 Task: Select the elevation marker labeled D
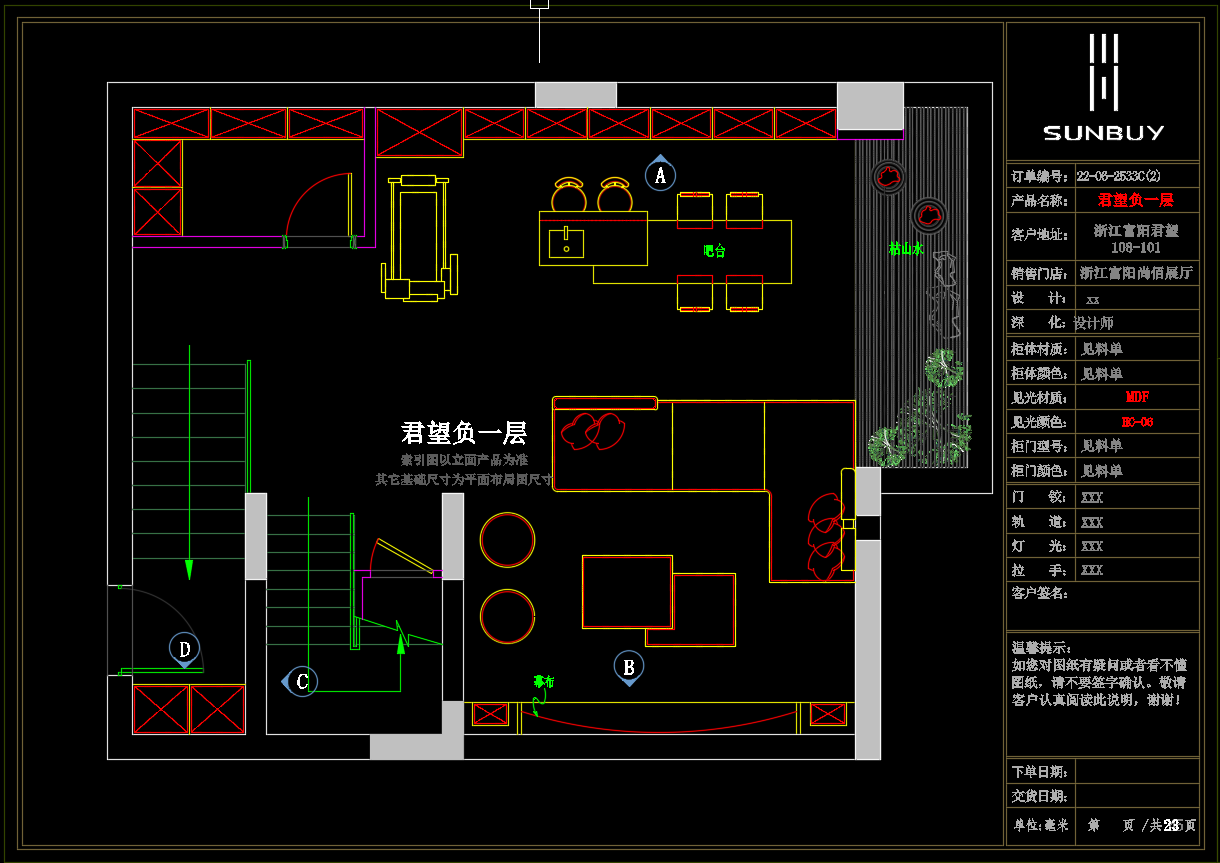pyautogui.click(x=184, y=649)
